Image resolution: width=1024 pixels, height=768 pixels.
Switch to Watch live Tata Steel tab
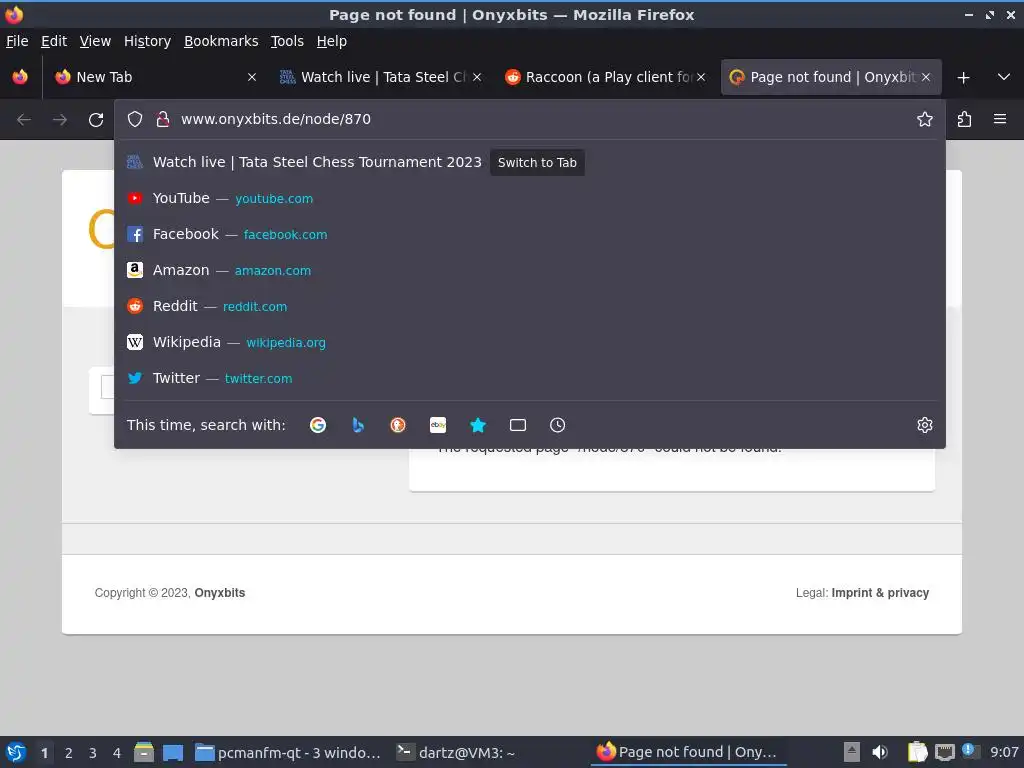tap(381, 77)
